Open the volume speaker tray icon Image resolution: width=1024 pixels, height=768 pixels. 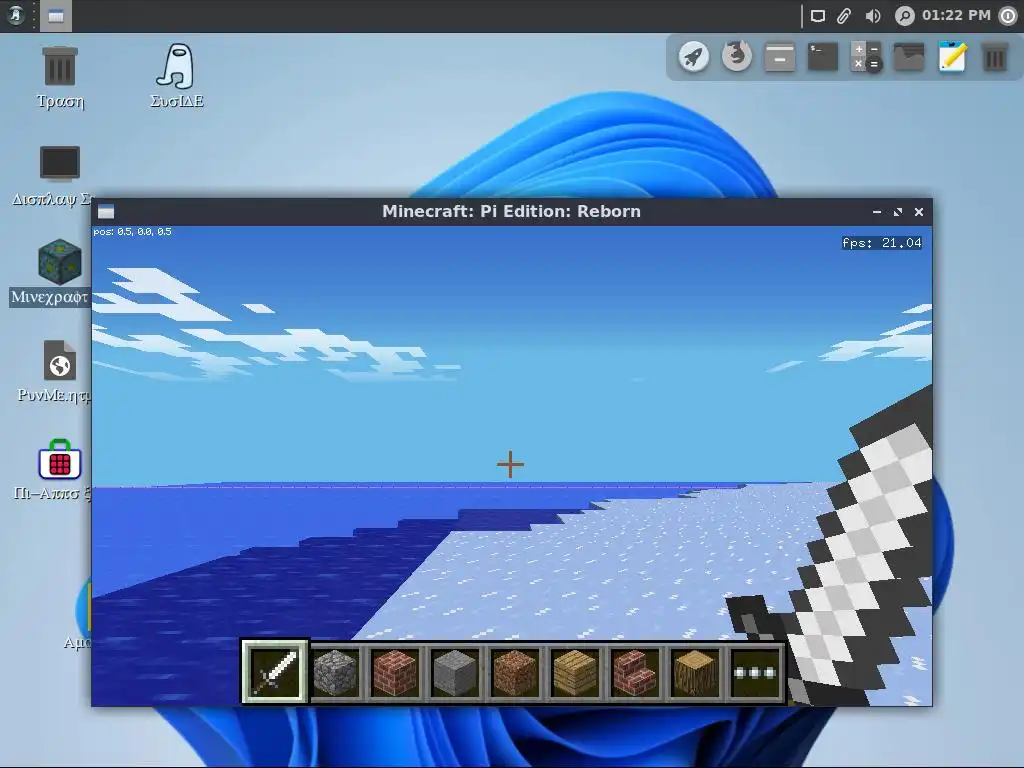[872, 16]
